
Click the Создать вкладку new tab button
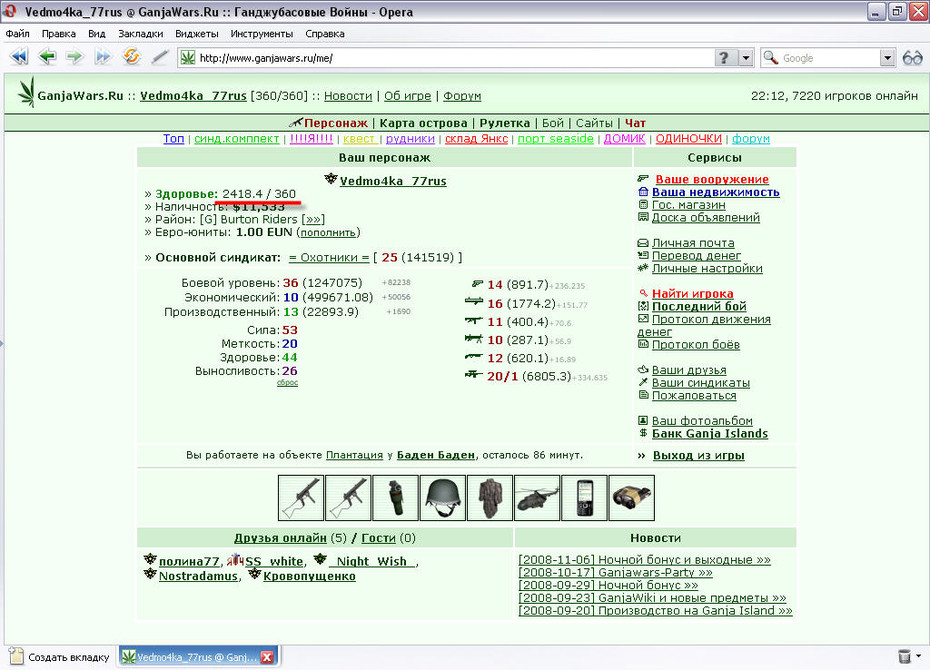coord(60,657)
